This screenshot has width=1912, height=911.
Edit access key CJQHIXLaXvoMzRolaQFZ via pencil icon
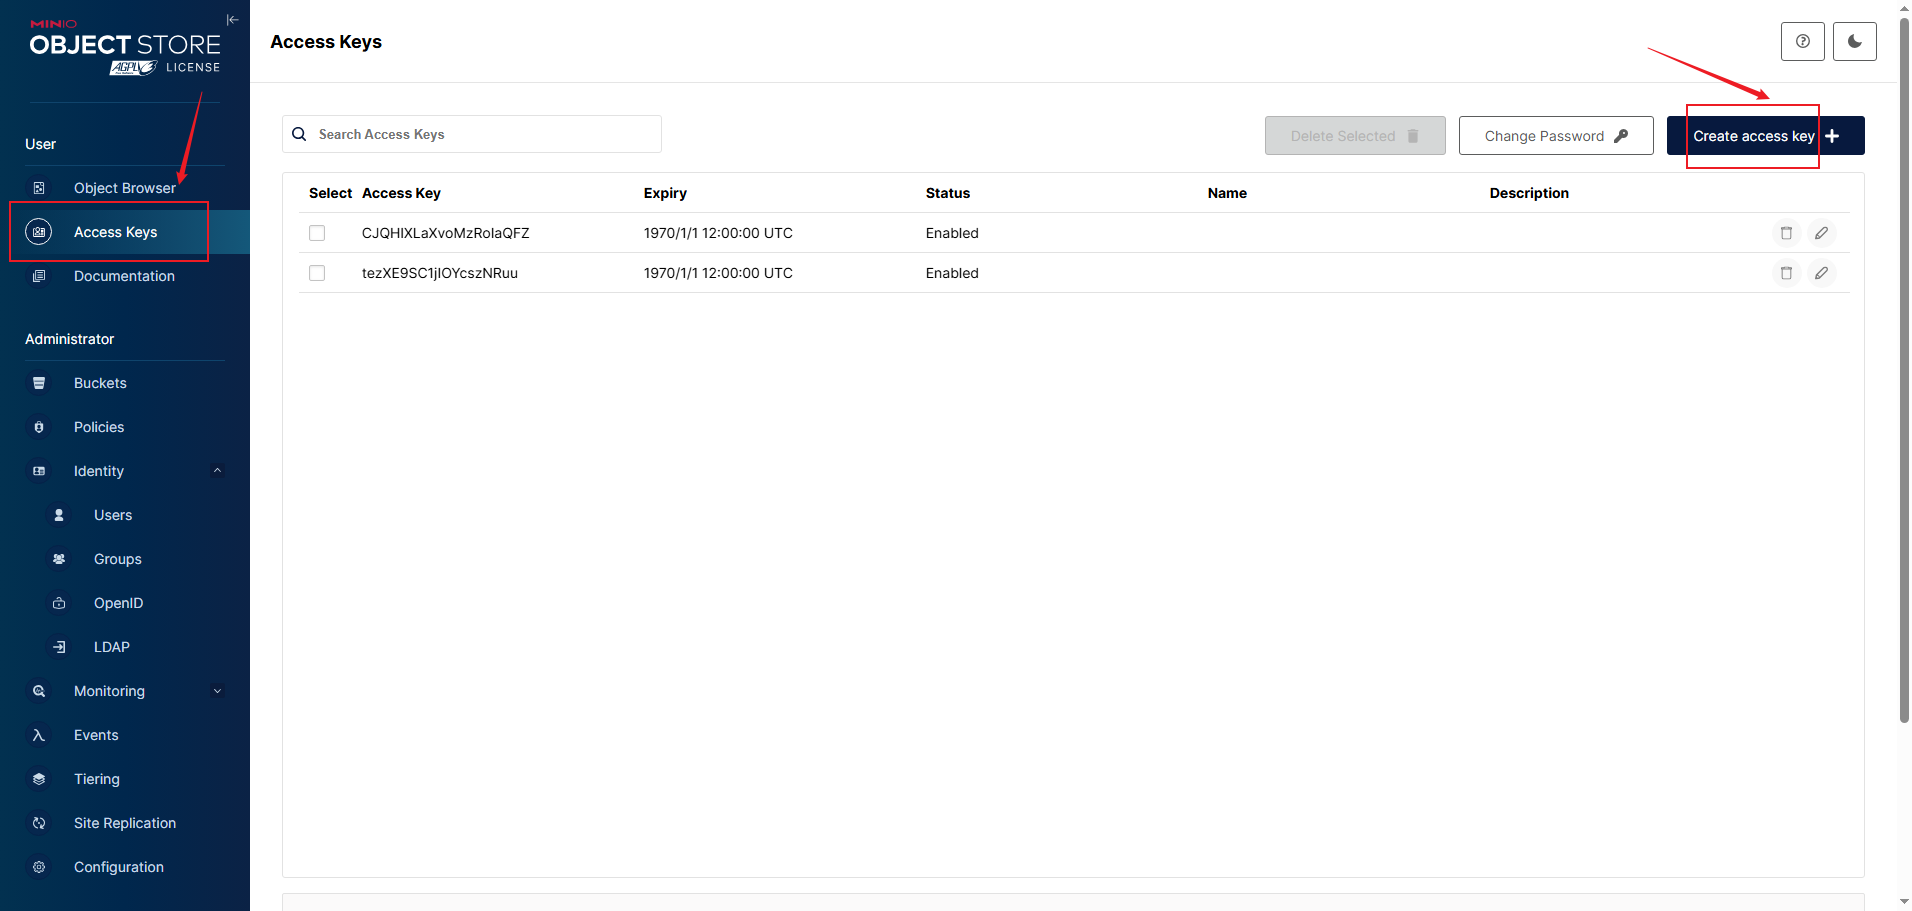click(1822, 233)
